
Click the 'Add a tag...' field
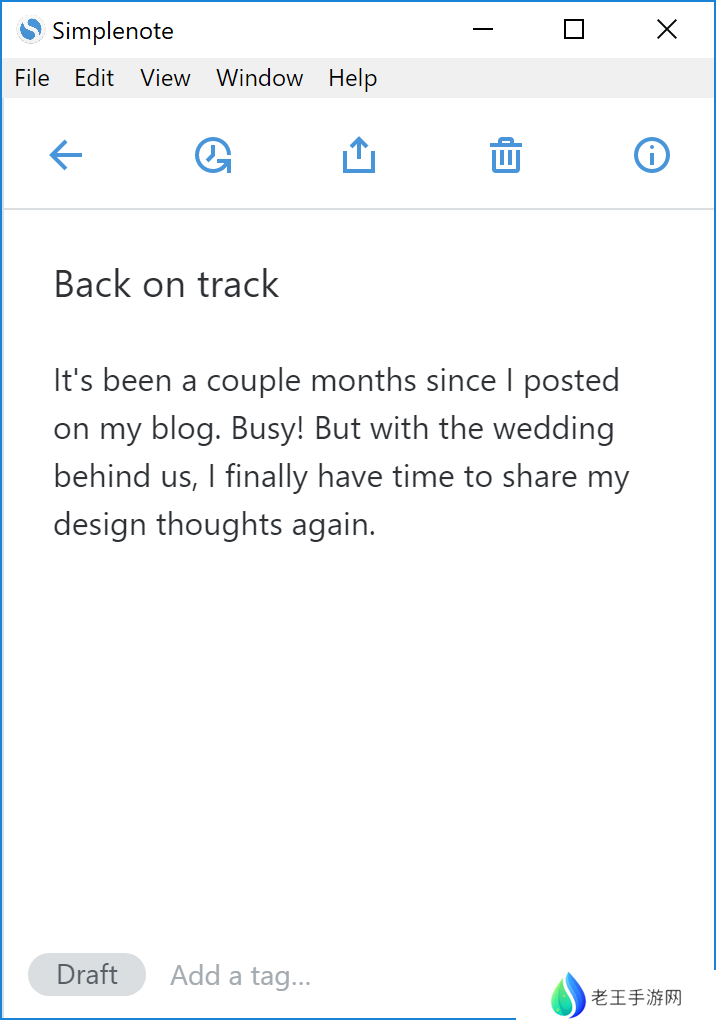pyautogui.click(x=240, y=976)
